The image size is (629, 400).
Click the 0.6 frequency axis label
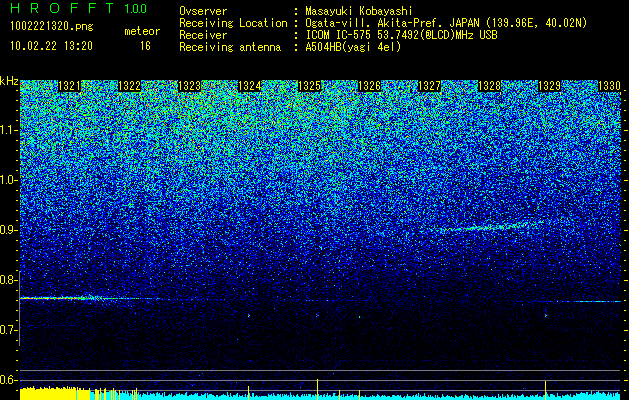tap(8, 380)
